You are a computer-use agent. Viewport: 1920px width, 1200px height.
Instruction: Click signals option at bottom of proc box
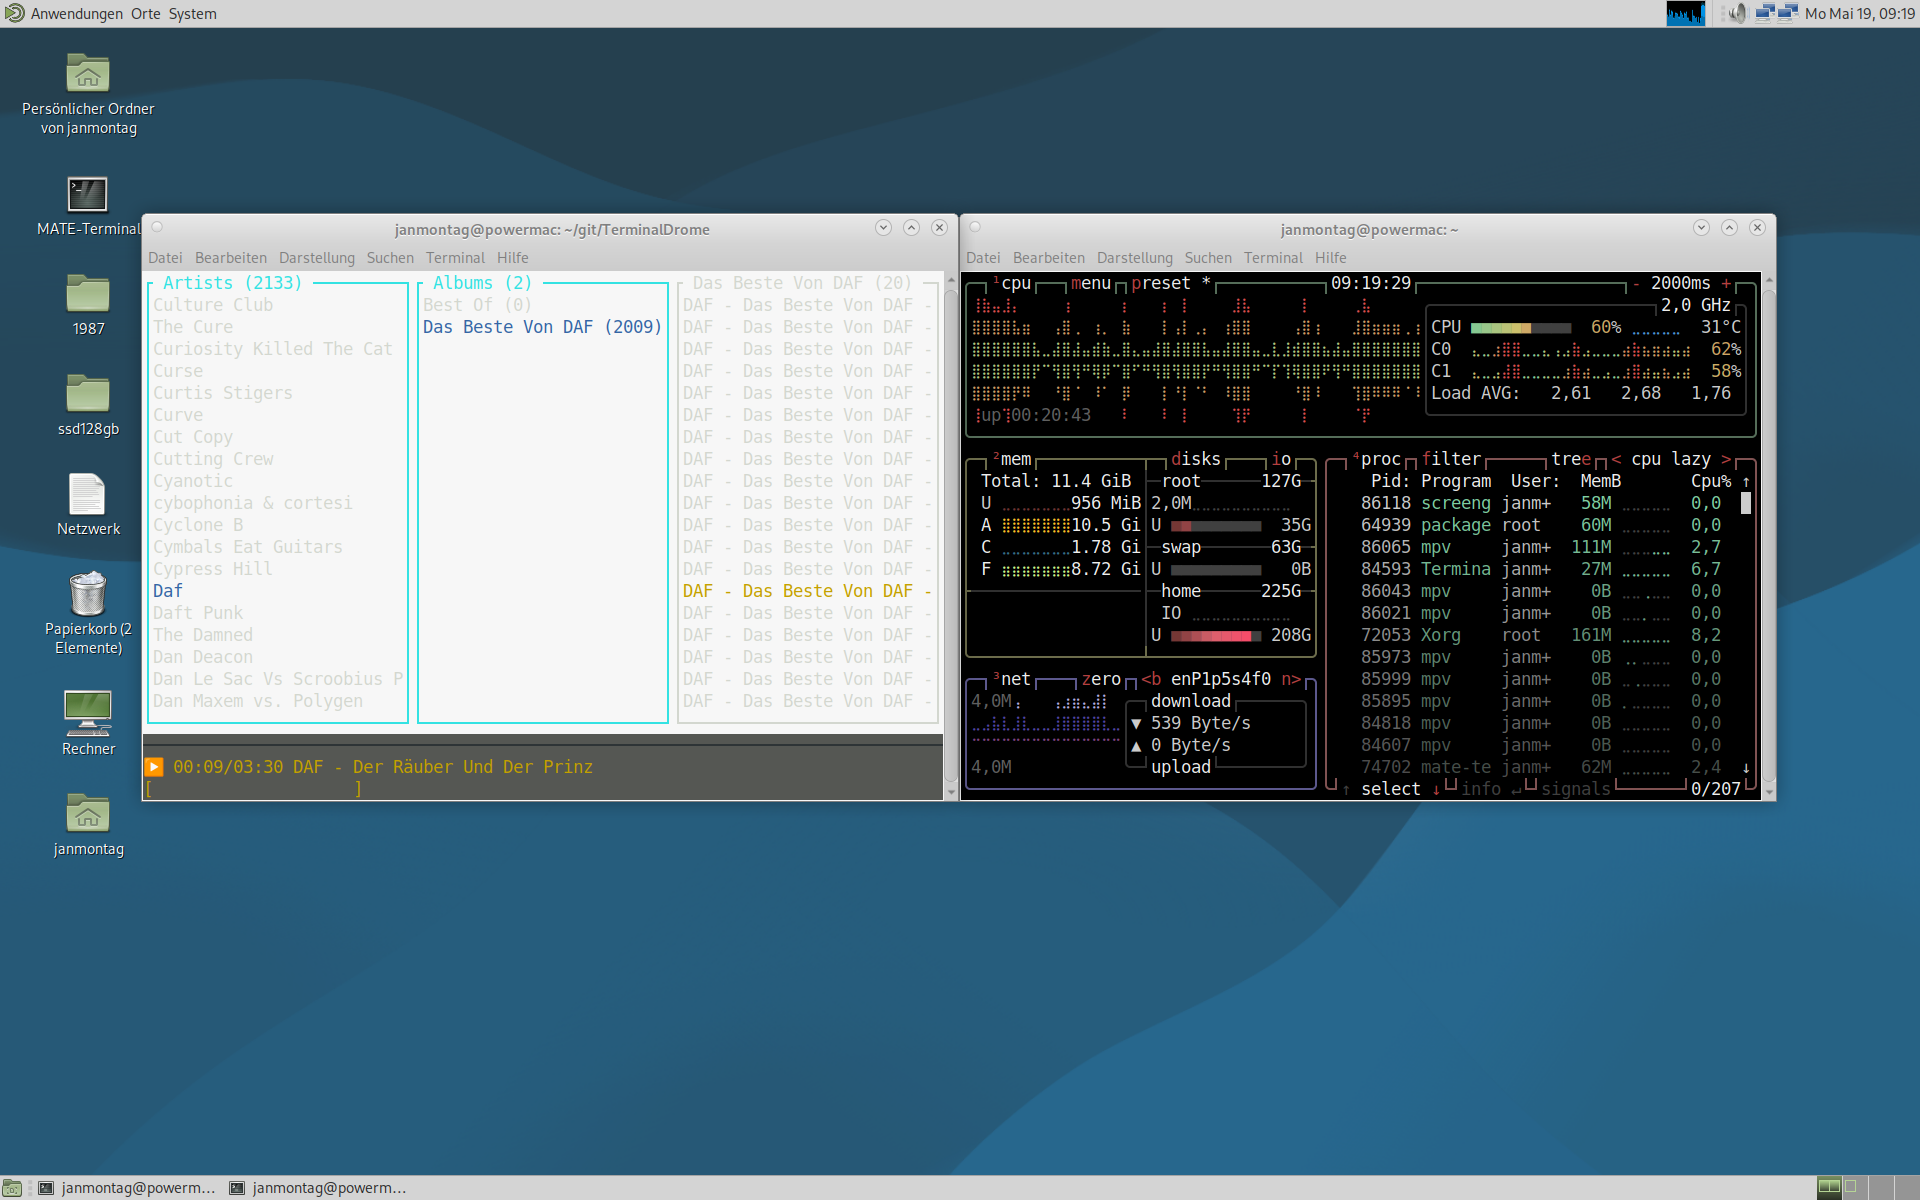click(1576, 789)
